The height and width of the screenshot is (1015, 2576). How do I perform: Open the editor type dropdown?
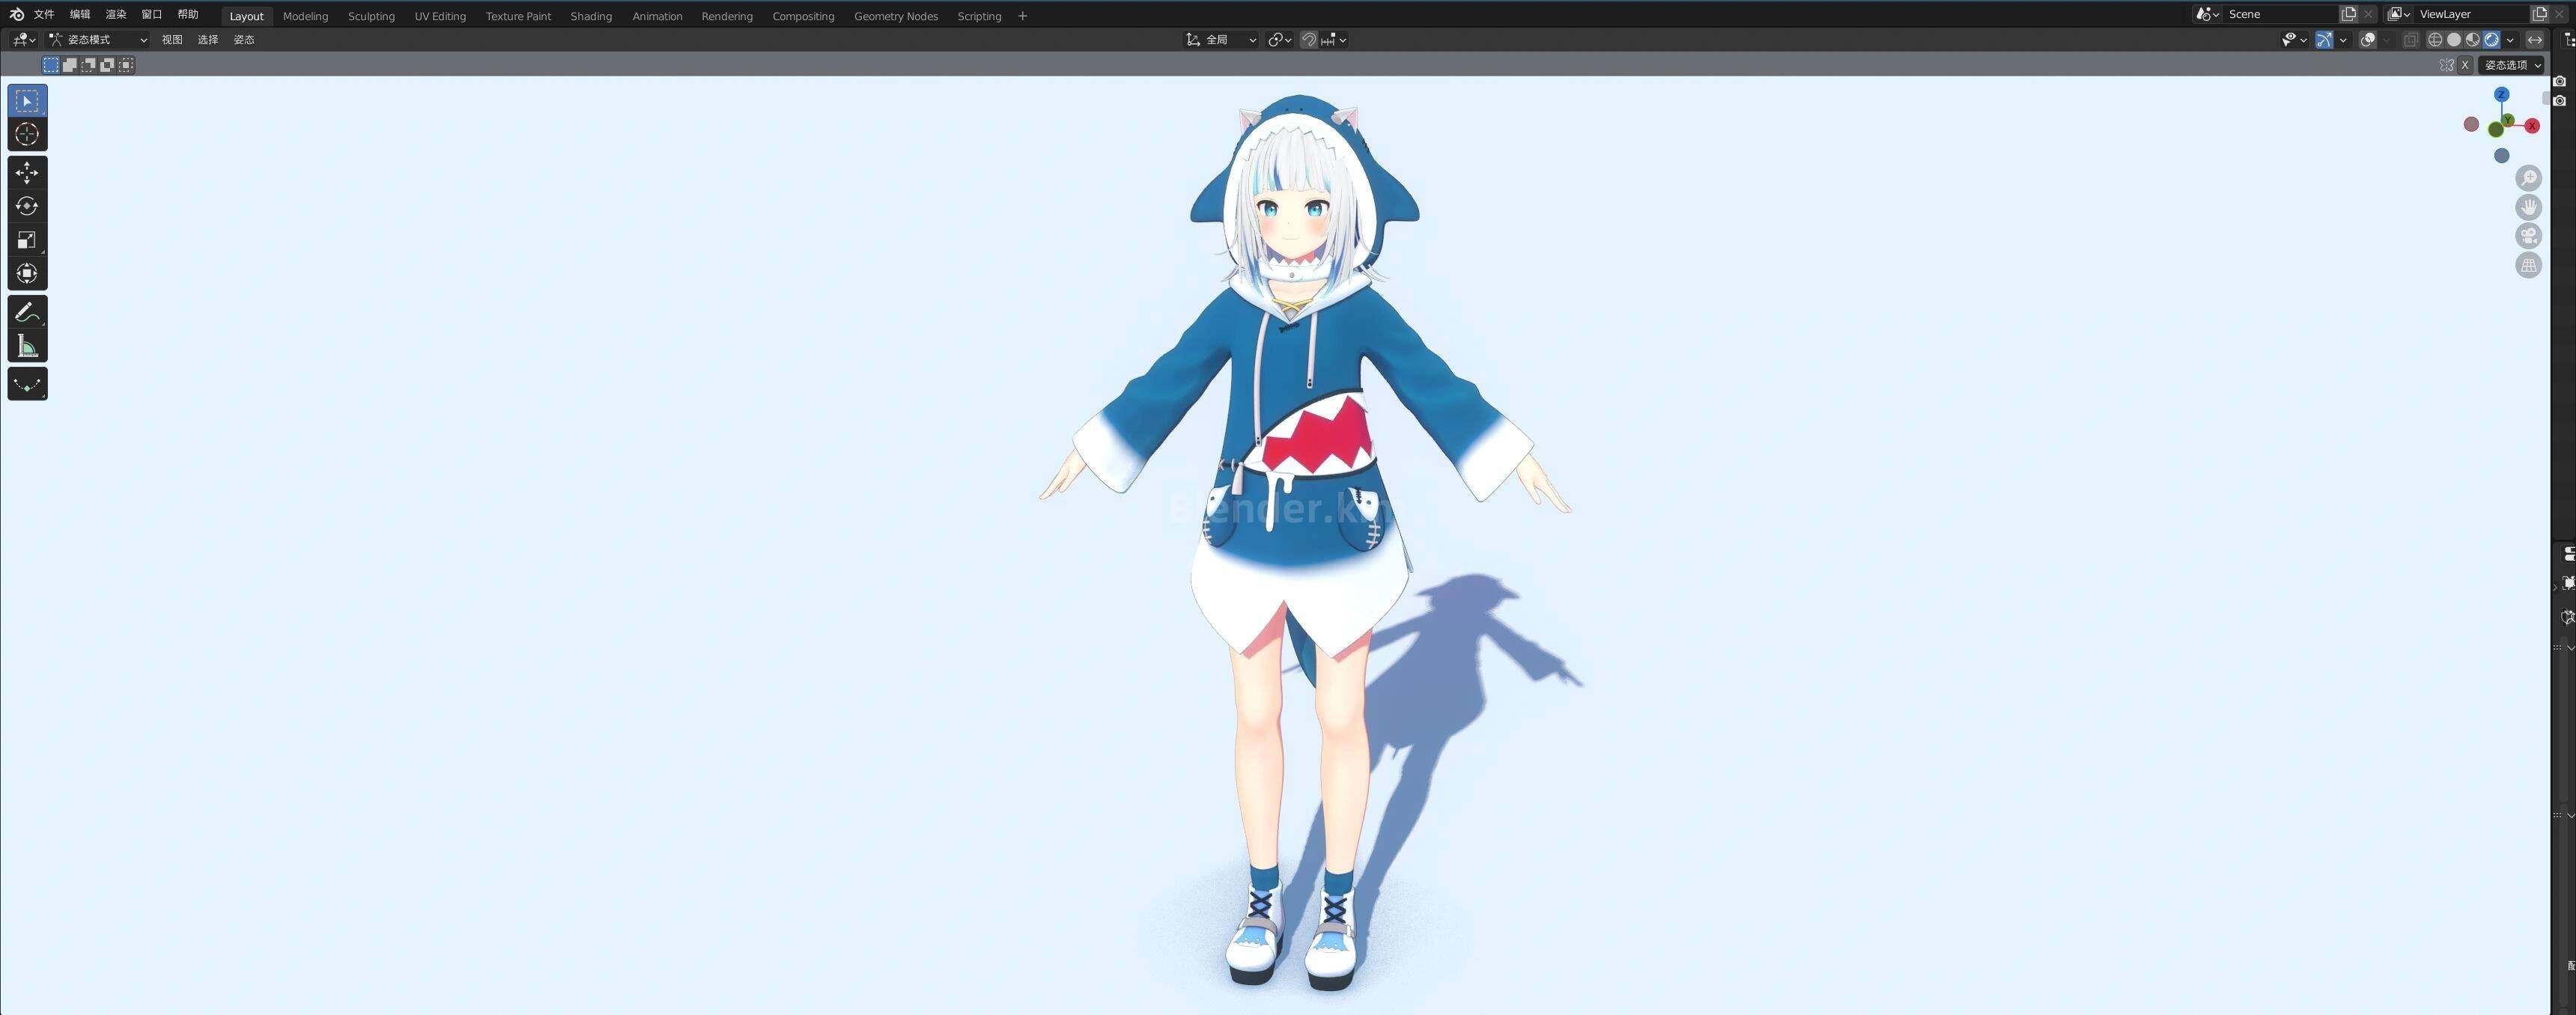[23, 40]
